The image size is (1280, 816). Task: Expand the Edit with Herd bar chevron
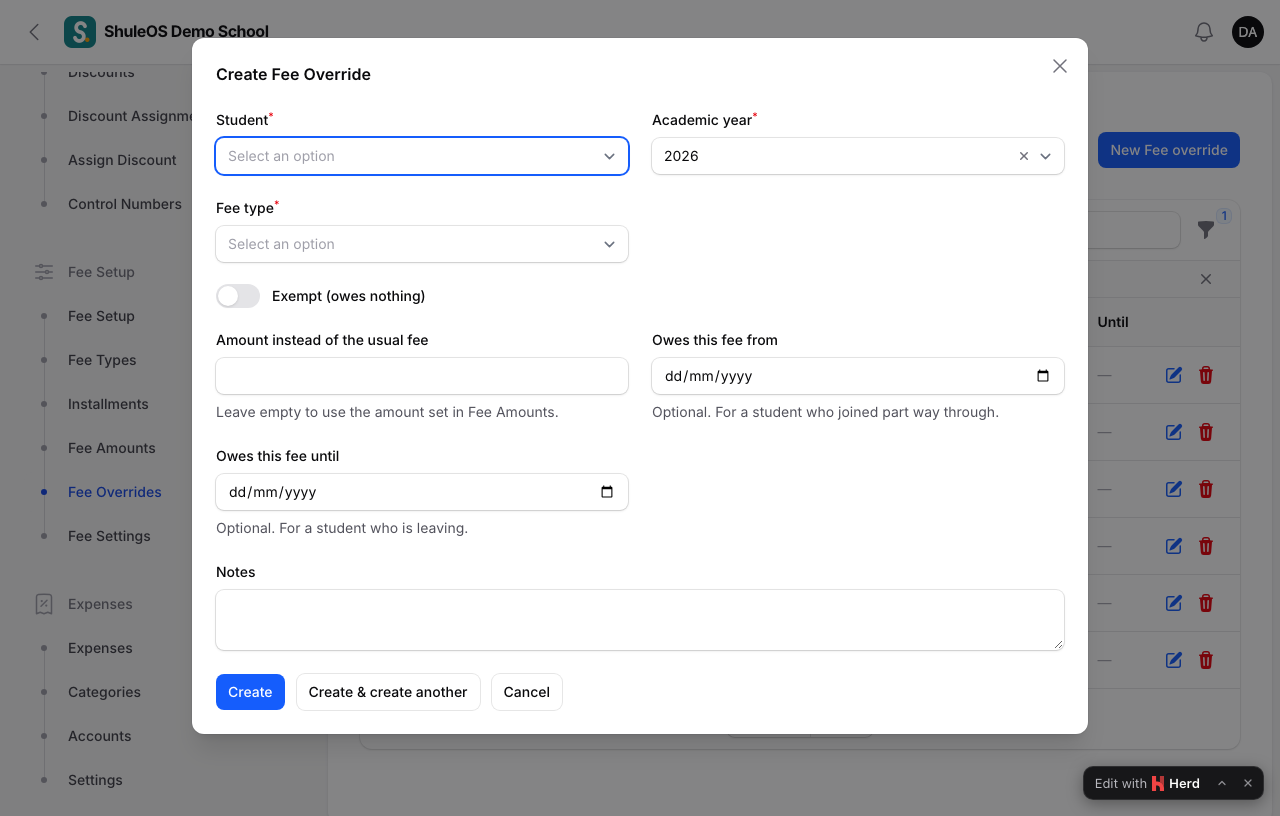click(x=1222, y=783)
